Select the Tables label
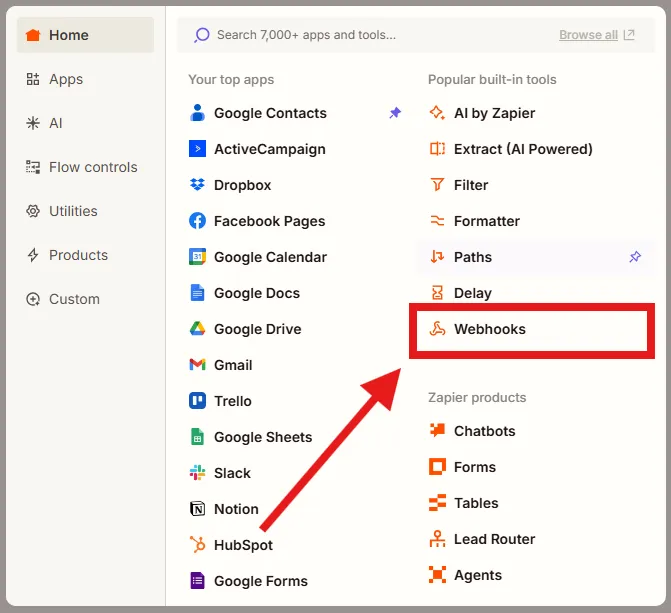Viewport: 671px width, 613px height. [476, 503]
